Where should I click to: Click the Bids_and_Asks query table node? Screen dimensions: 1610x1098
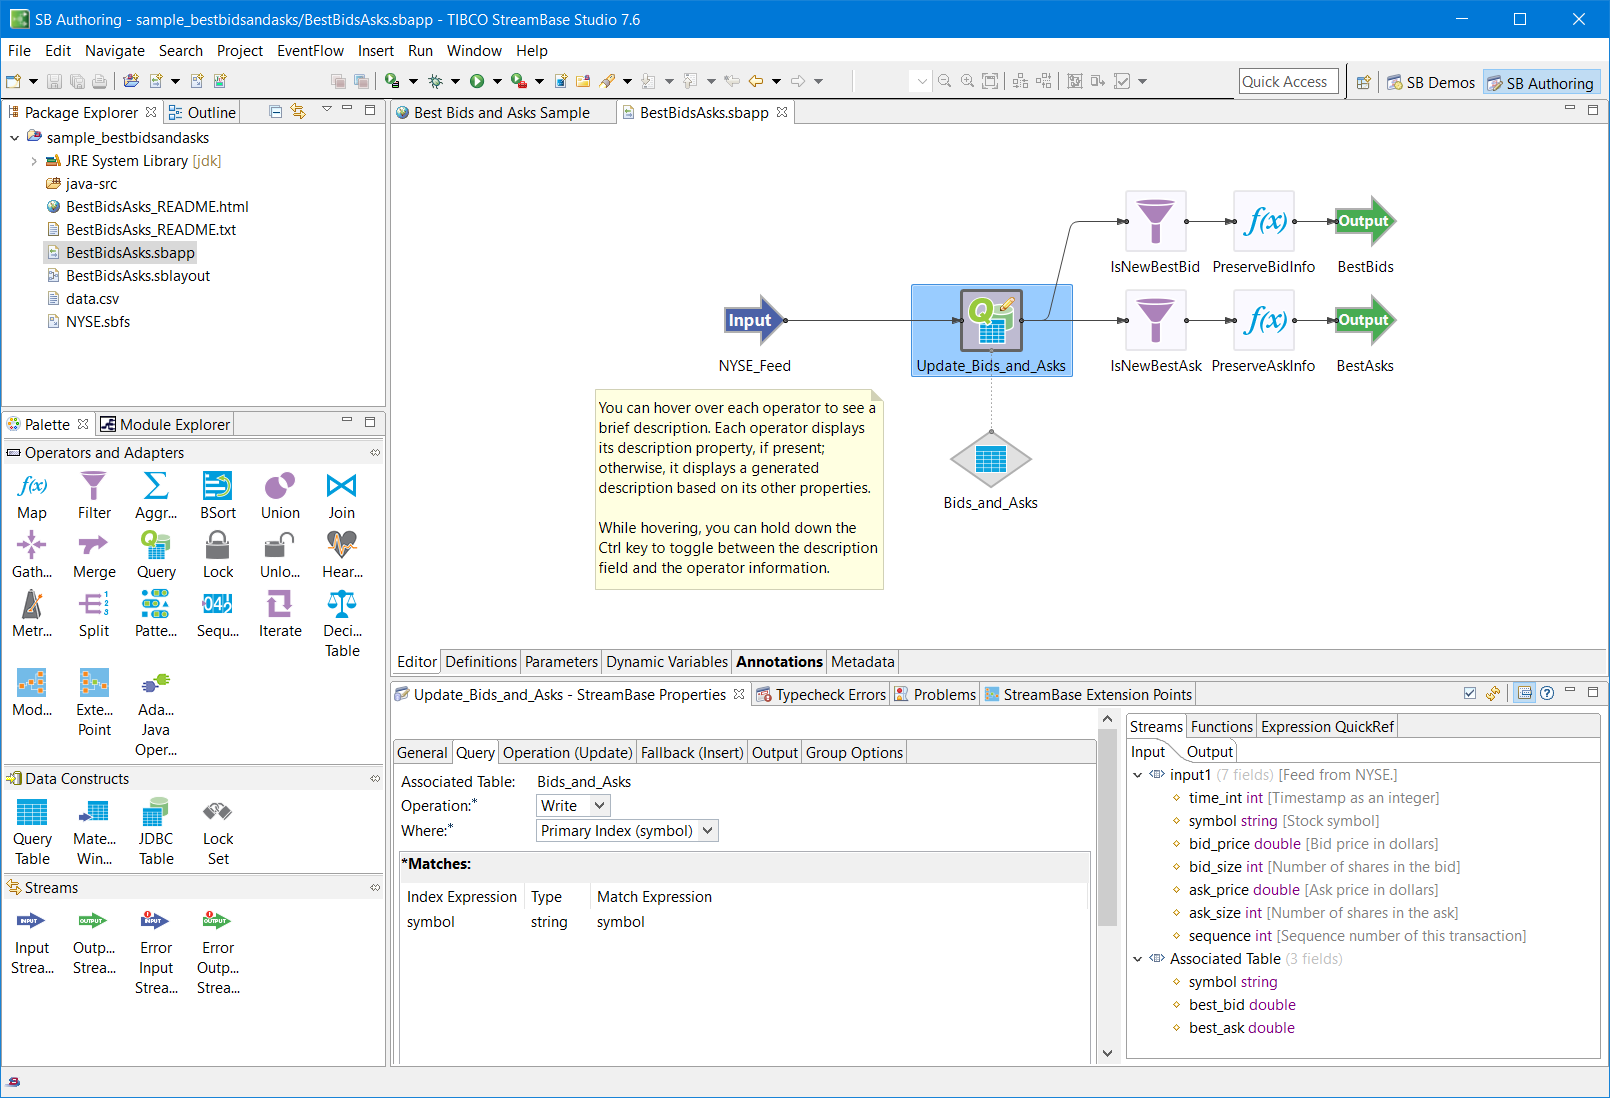[990, 460]
